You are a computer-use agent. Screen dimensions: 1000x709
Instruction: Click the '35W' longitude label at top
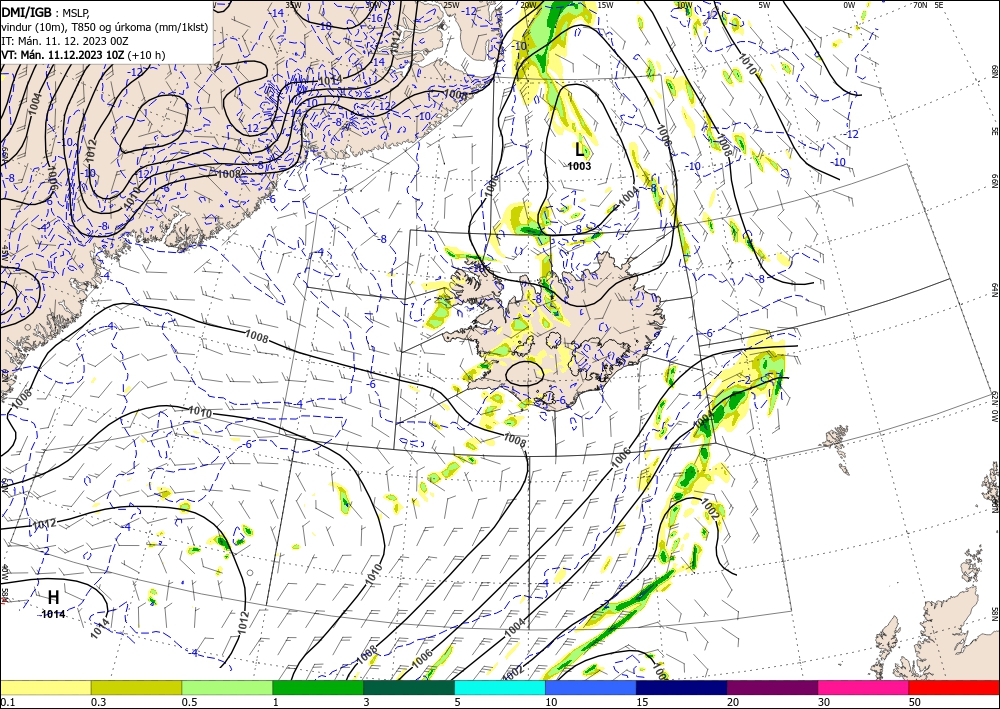pos(293,5)
